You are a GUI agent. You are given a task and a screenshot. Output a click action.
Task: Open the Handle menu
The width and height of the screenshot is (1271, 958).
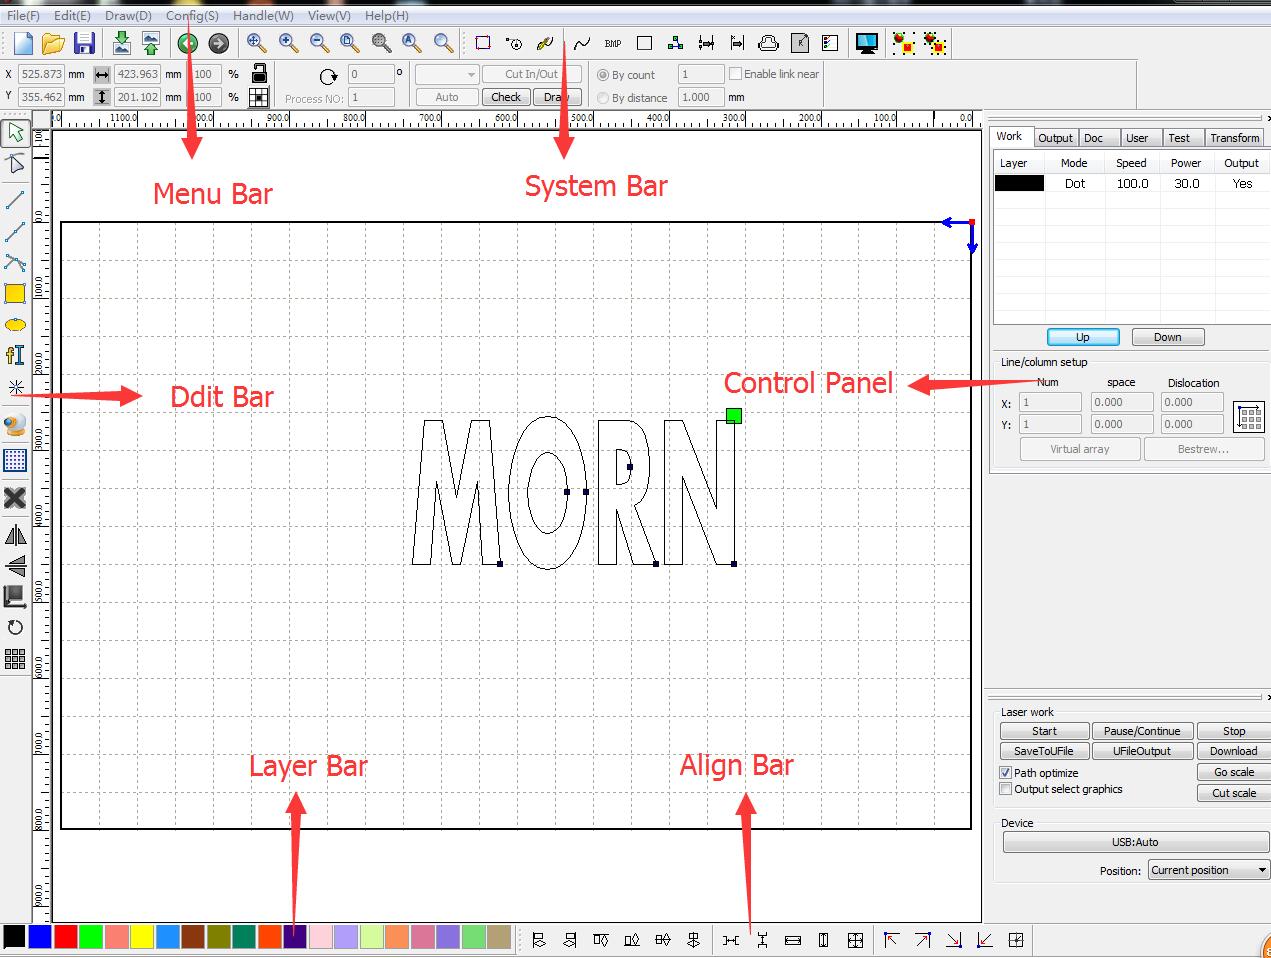[263, 16]
